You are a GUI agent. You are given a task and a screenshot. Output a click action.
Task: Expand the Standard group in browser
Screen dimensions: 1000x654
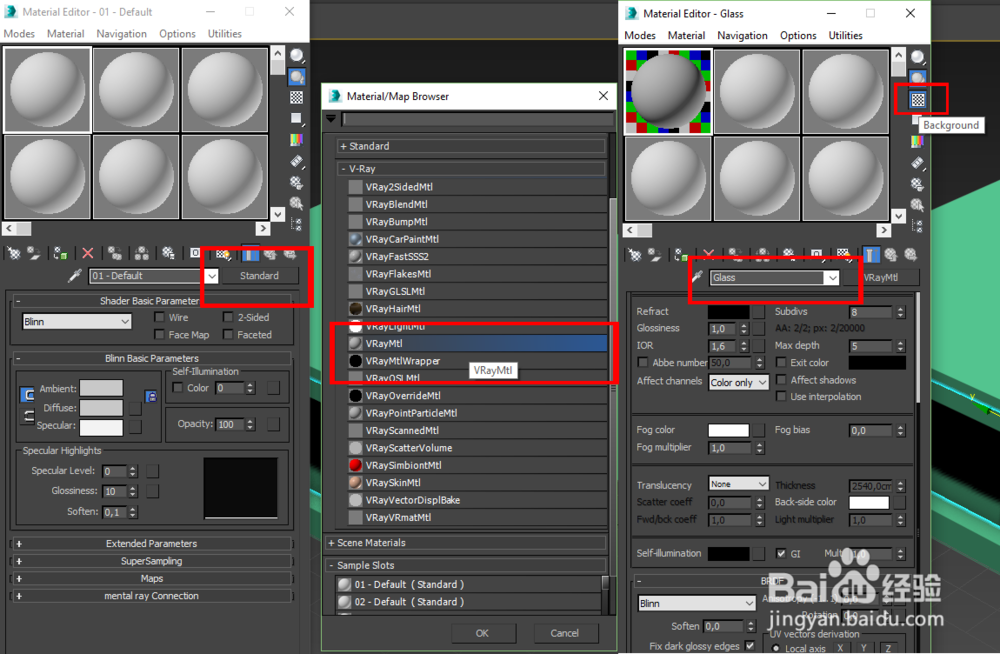tap(471, 146)
